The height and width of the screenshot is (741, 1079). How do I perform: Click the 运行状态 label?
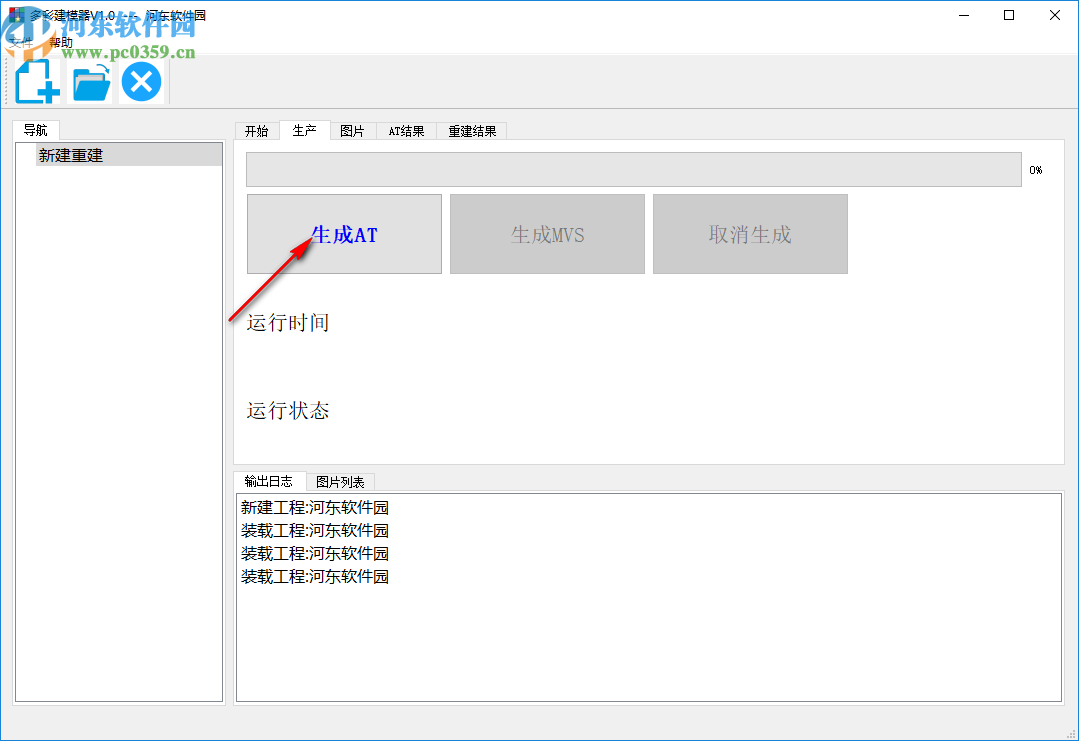pyautogui.click(x=288, y=410)
